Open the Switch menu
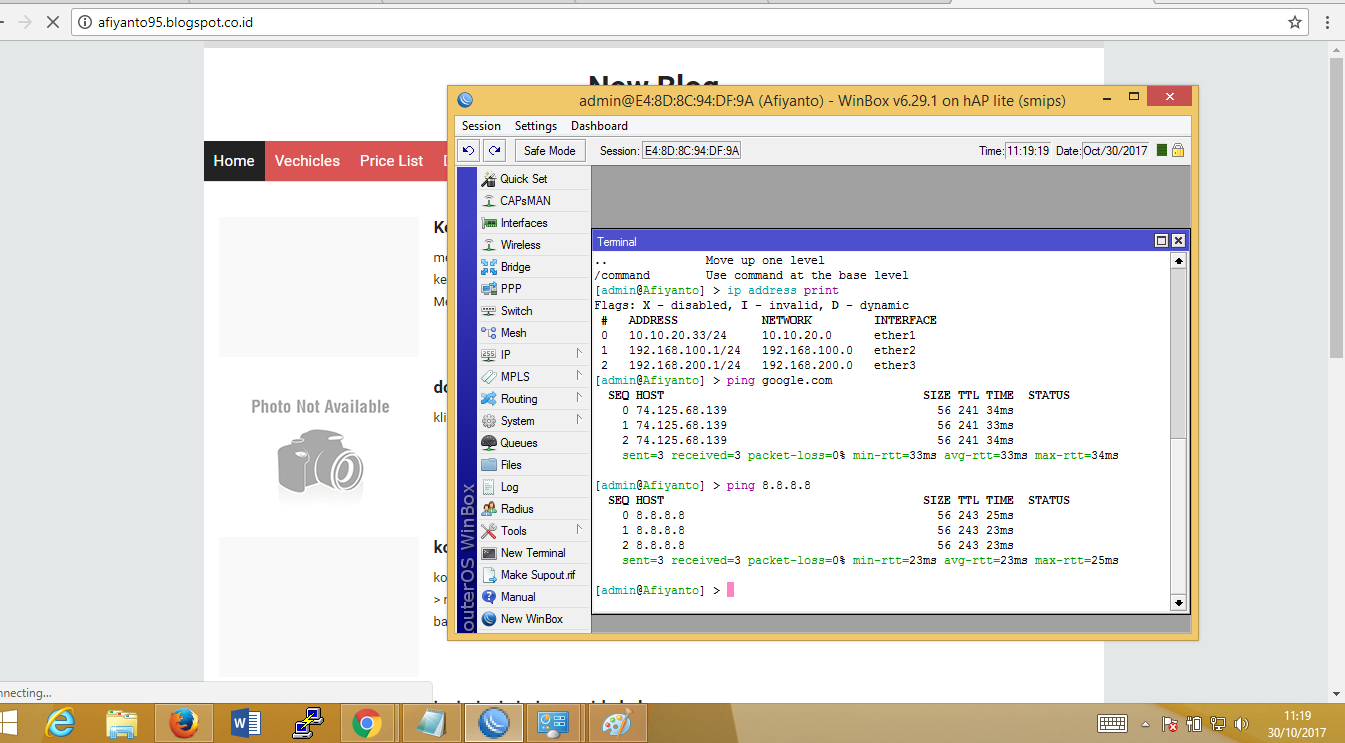 tap(534, 311)
